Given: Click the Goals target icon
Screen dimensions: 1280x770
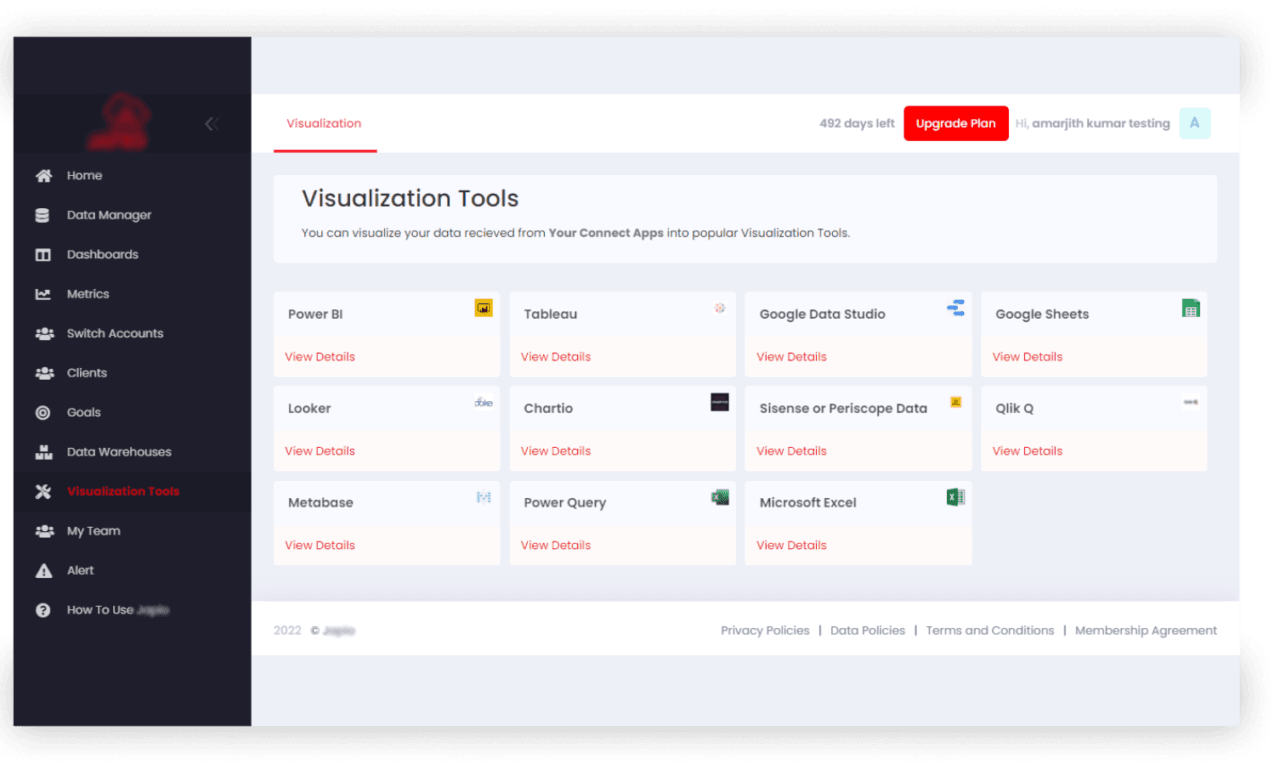Looking at the screenshot, I should point(43,413).
